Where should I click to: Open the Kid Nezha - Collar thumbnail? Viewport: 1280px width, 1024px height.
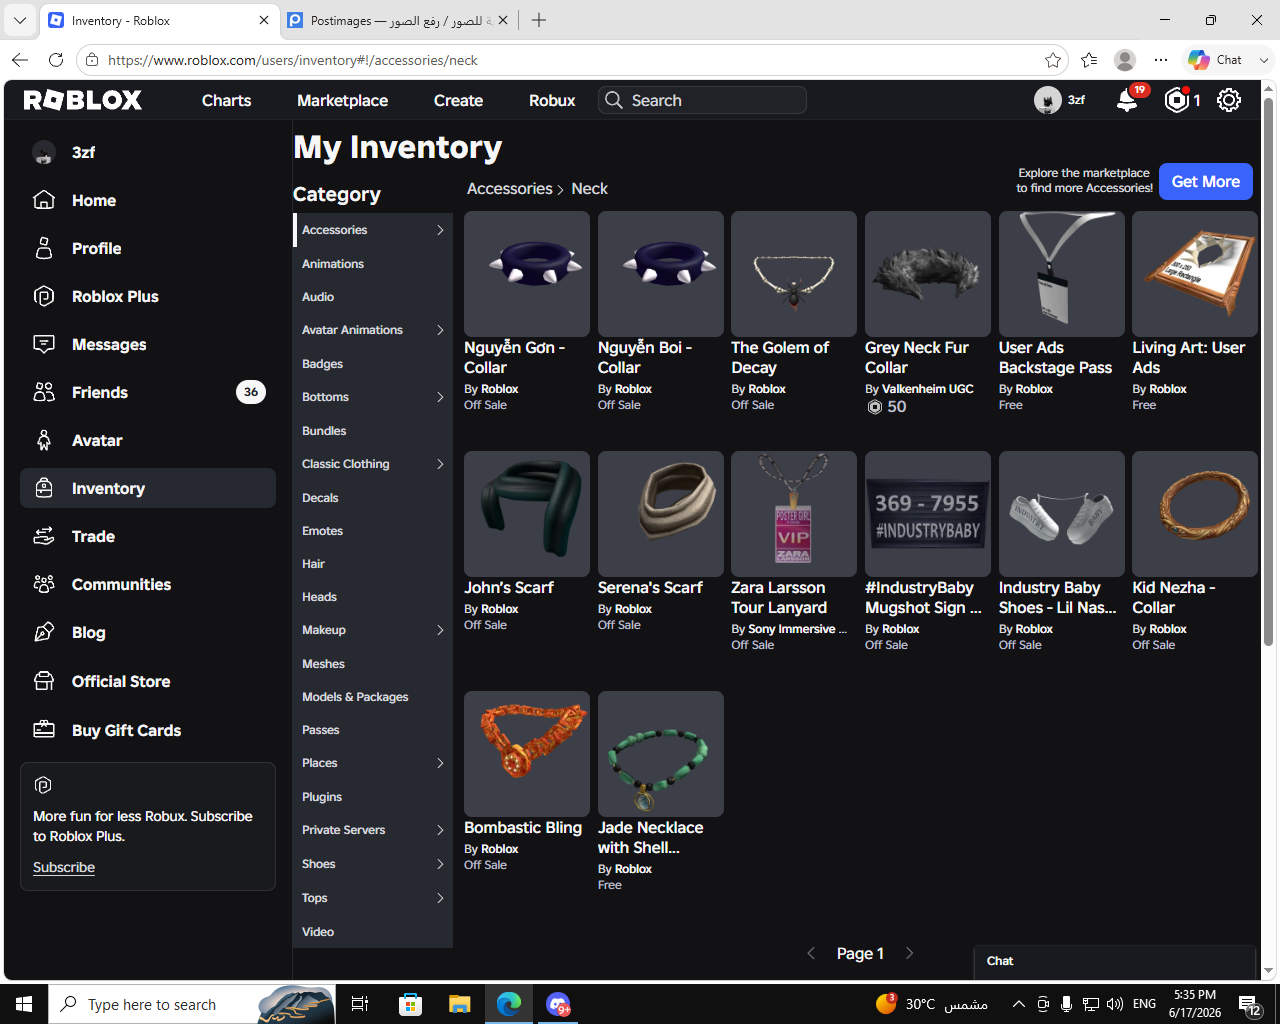pos(1195,514)
